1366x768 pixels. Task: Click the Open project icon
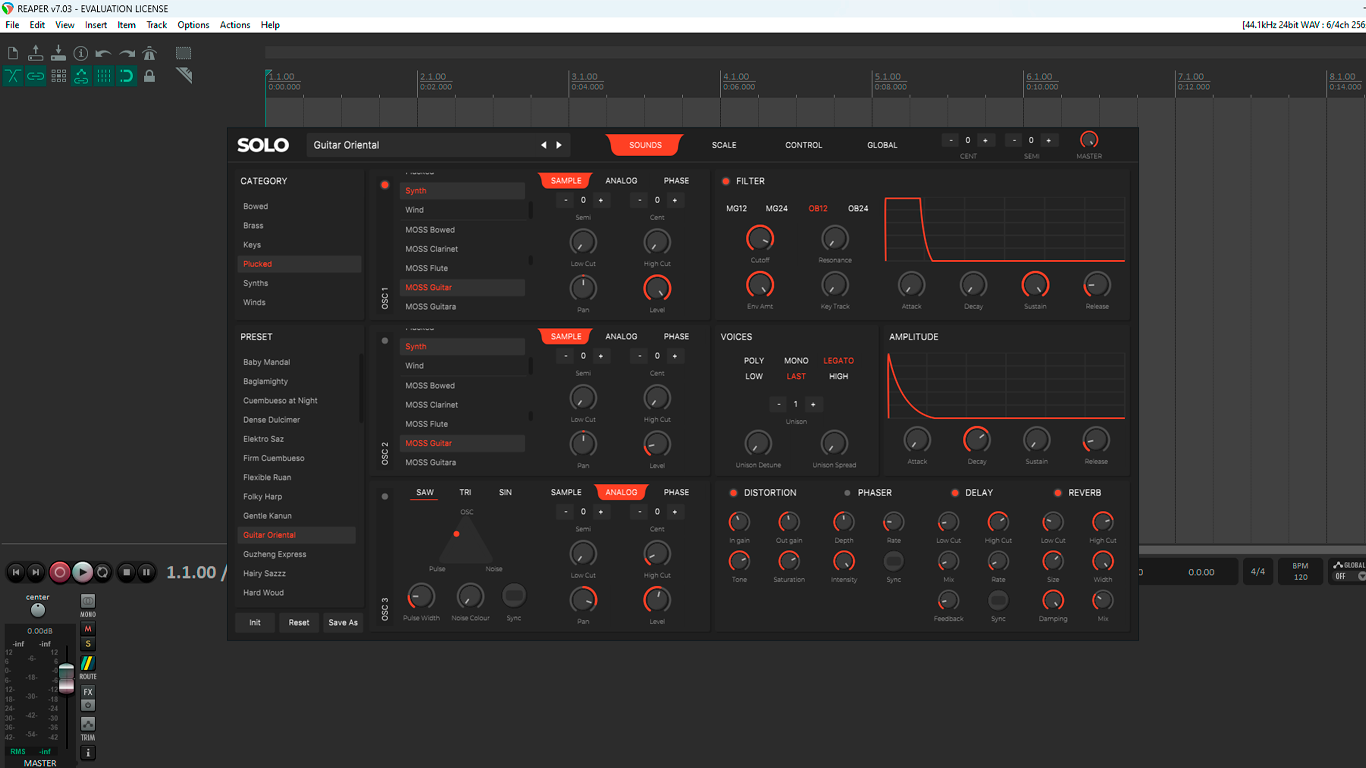tap(36, 53)
